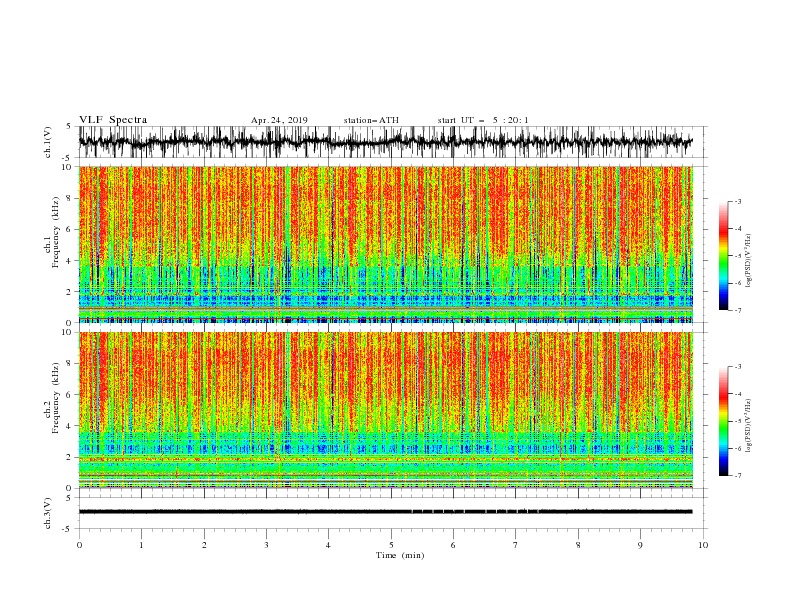Click the upper colorbar's log(PSD) label
792x612 pixels.
[x=748, y=260]
